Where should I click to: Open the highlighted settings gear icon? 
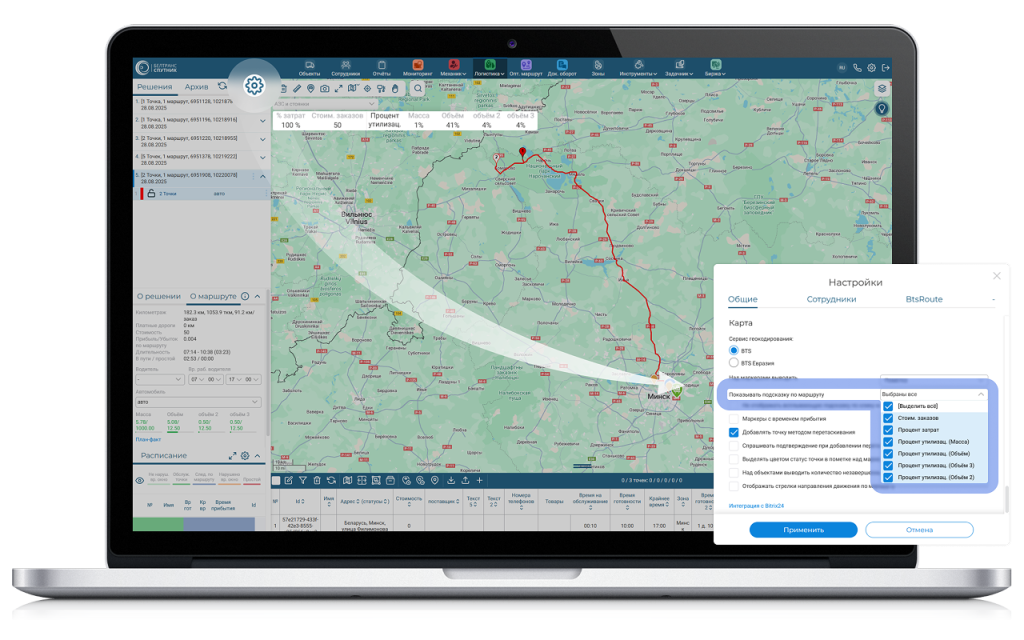(254, 86)
